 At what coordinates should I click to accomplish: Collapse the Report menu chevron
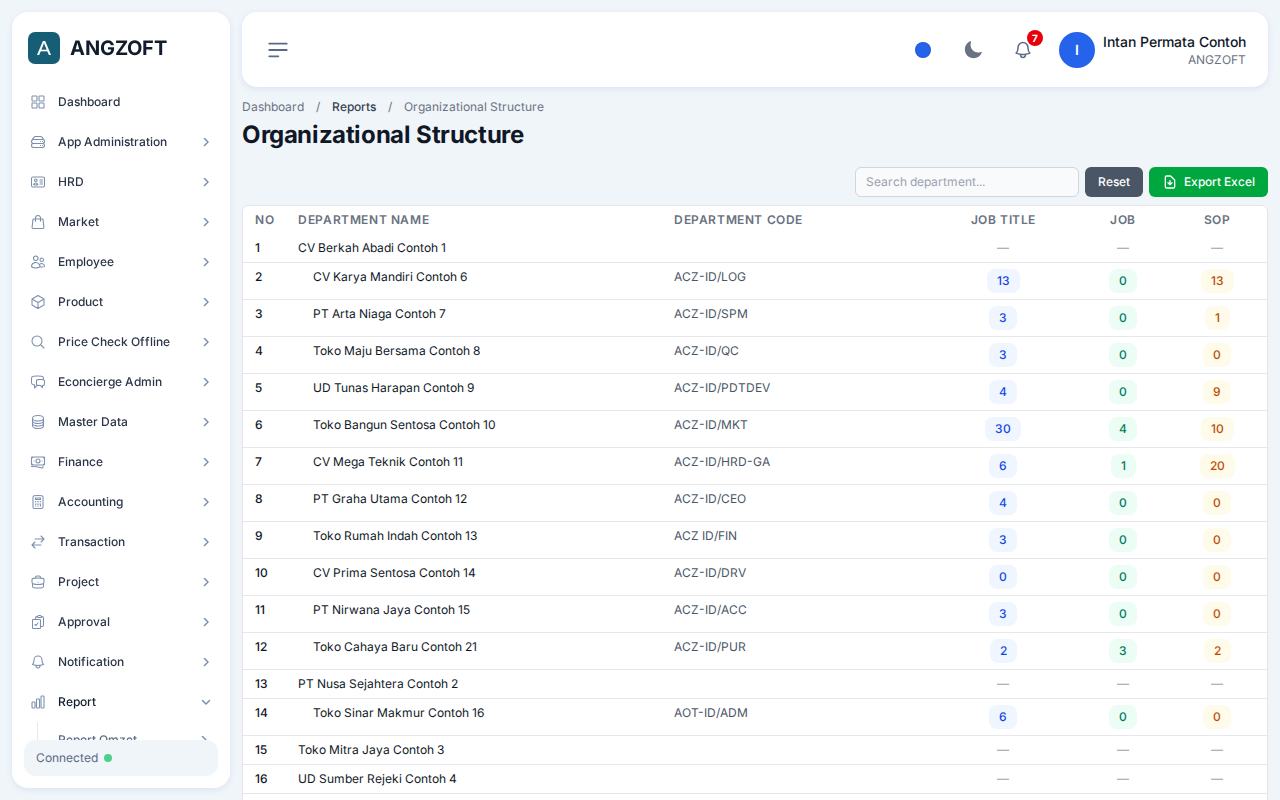pos(206,702)
